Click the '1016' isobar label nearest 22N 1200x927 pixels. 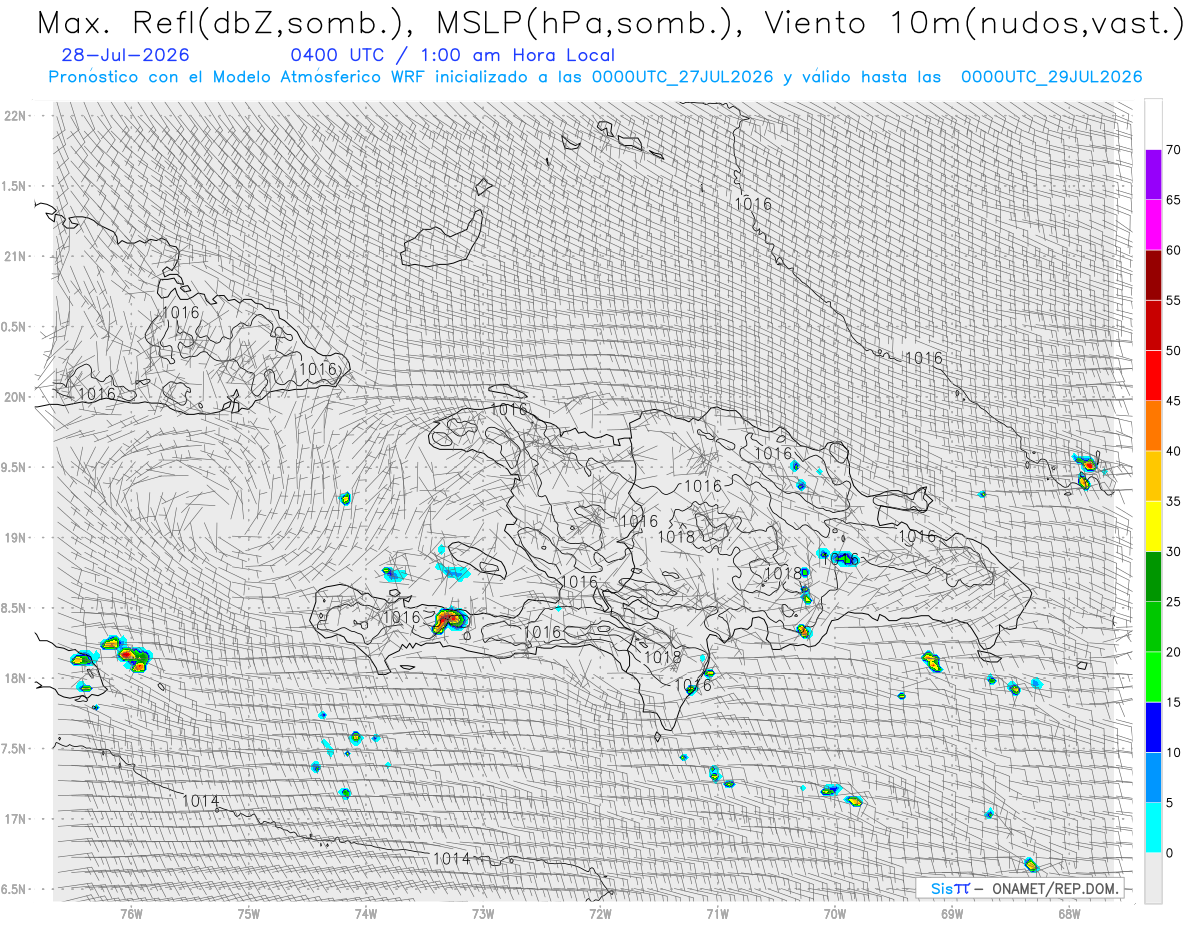coord(753,203)
